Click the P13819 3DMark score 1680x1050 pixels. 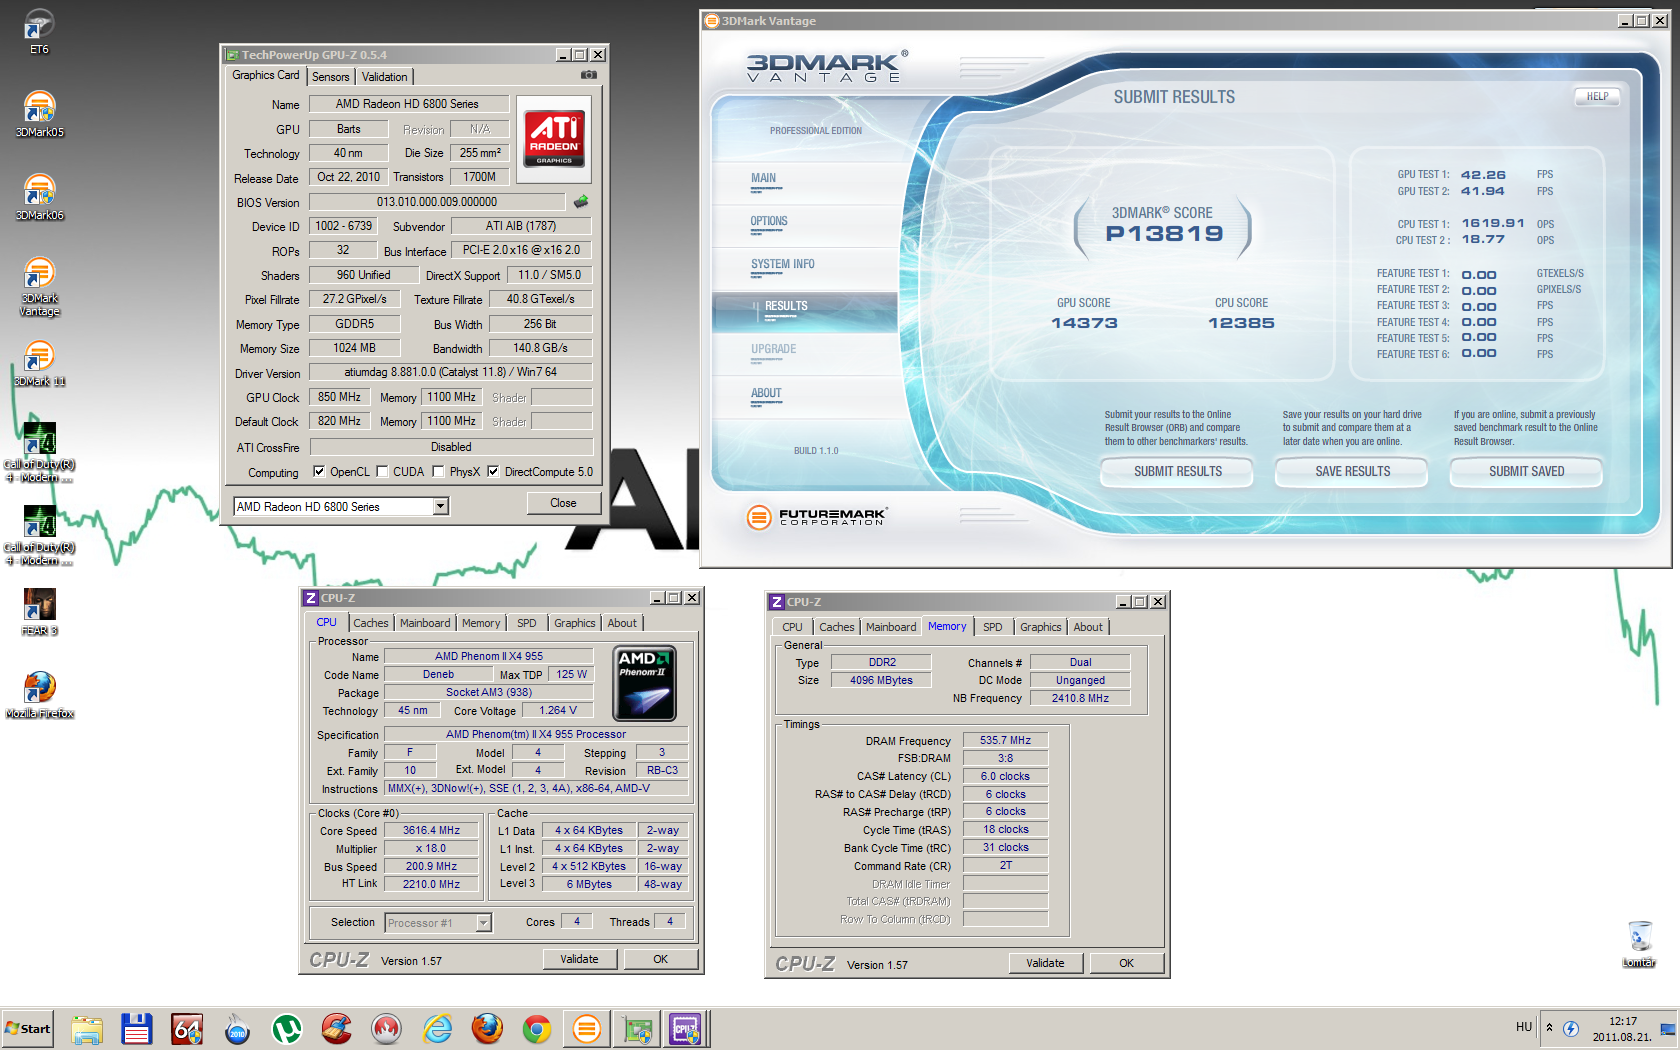coord(1163,233)
